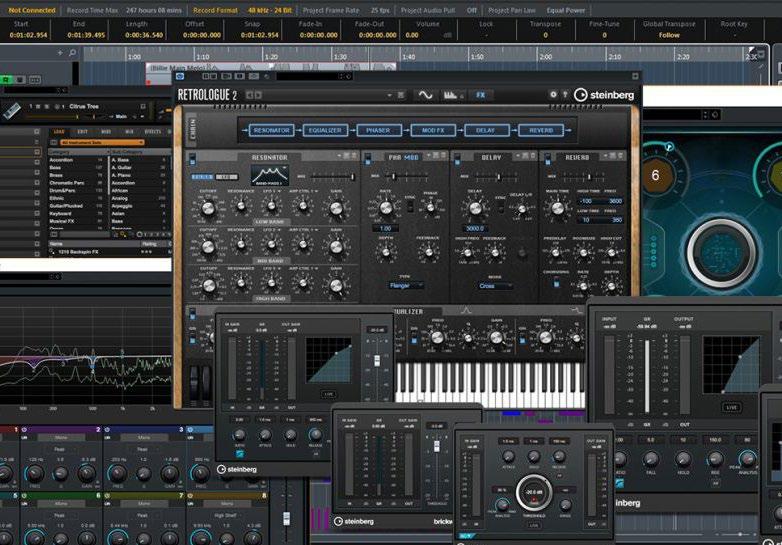
Task: Click the preset save icon beside Retrologue preset field
Action: pos(400,95)
